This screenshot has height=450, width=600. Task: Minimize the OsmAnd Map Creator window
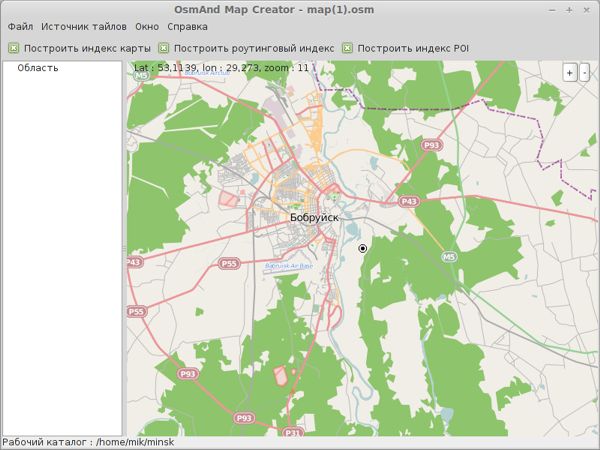coord(552,10)
